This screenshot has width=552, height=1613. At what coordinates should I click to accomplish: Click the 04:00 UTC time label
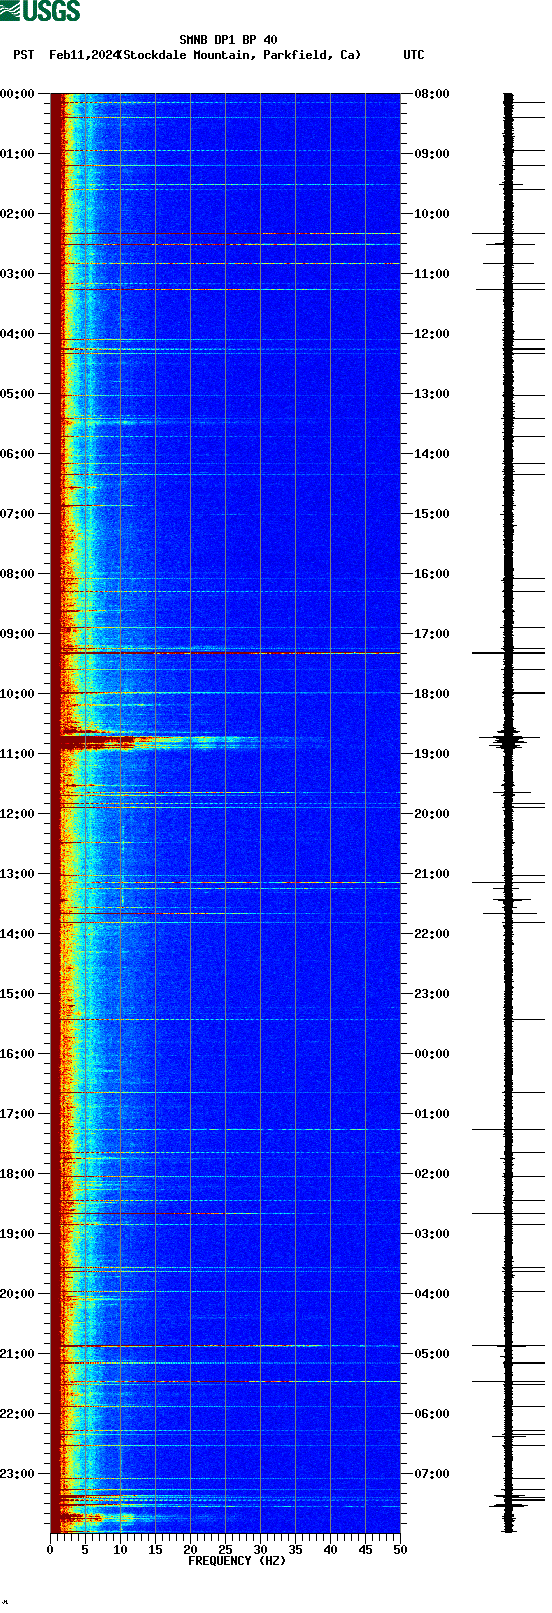pyautogui.click(x=432, y=1294)
